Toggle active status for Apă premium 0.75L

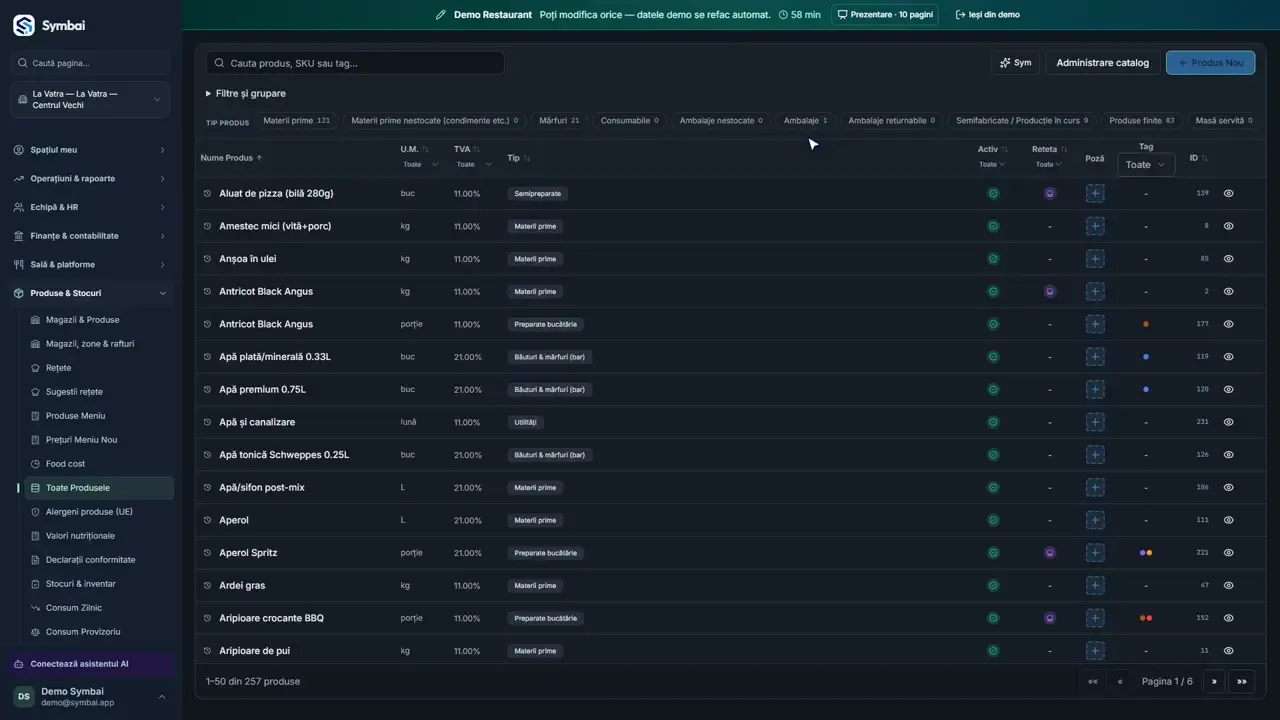tap(993, 389)
